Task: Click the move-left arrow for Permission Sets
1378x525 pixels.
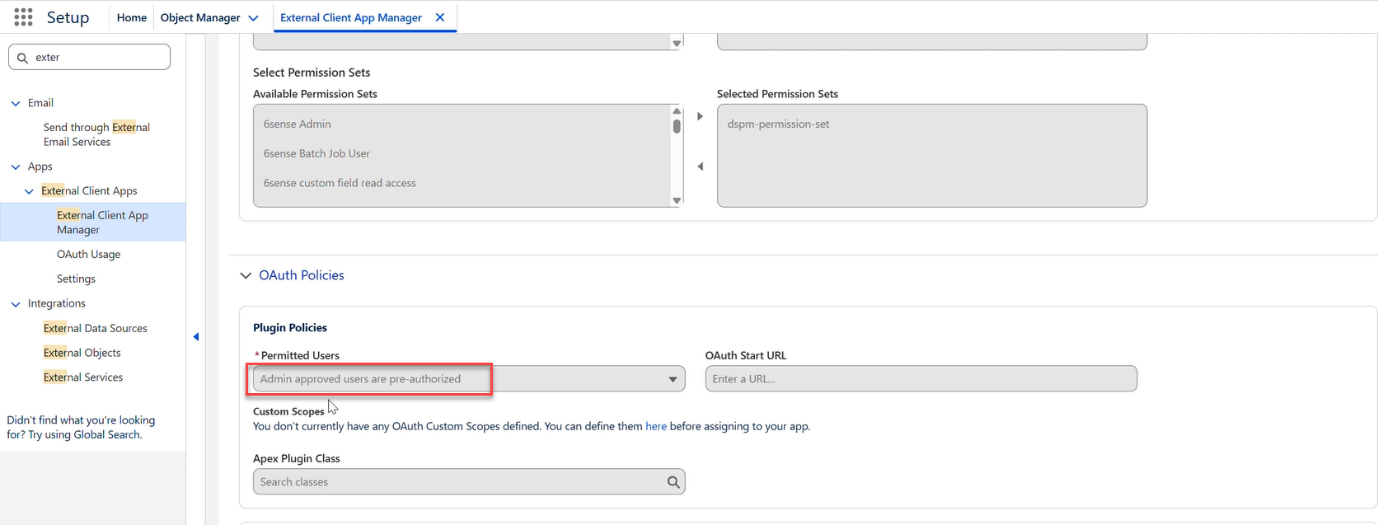Action: pos(700,166)
